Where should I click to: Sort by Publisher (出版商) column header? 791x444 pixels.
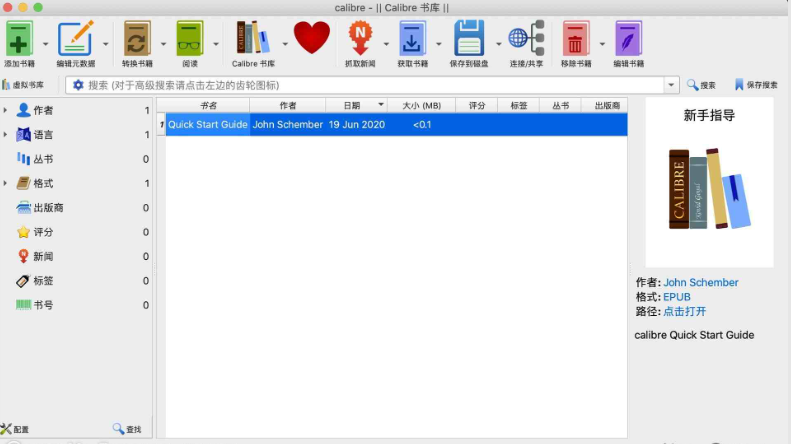pyautogui.click(x=606, y=105)
